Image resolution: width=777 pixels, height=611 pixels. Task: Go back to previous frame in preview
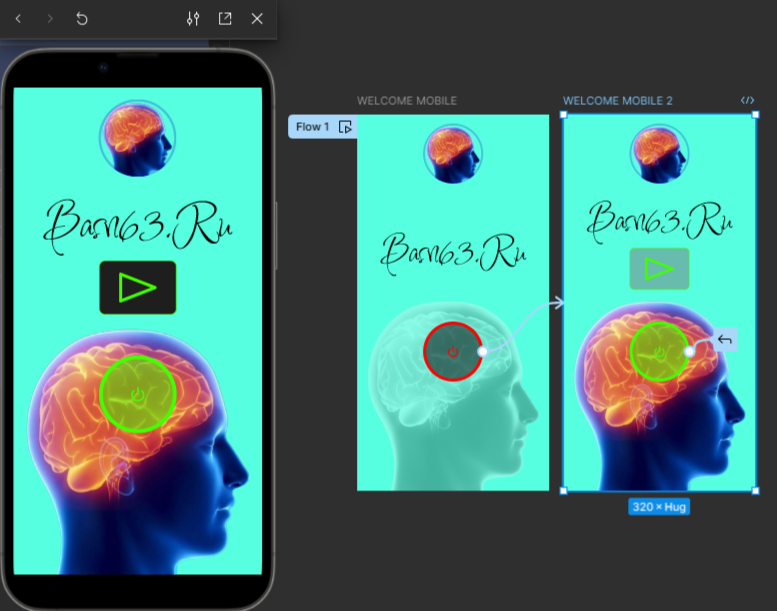pyautogui.click(x=18, y=19)
